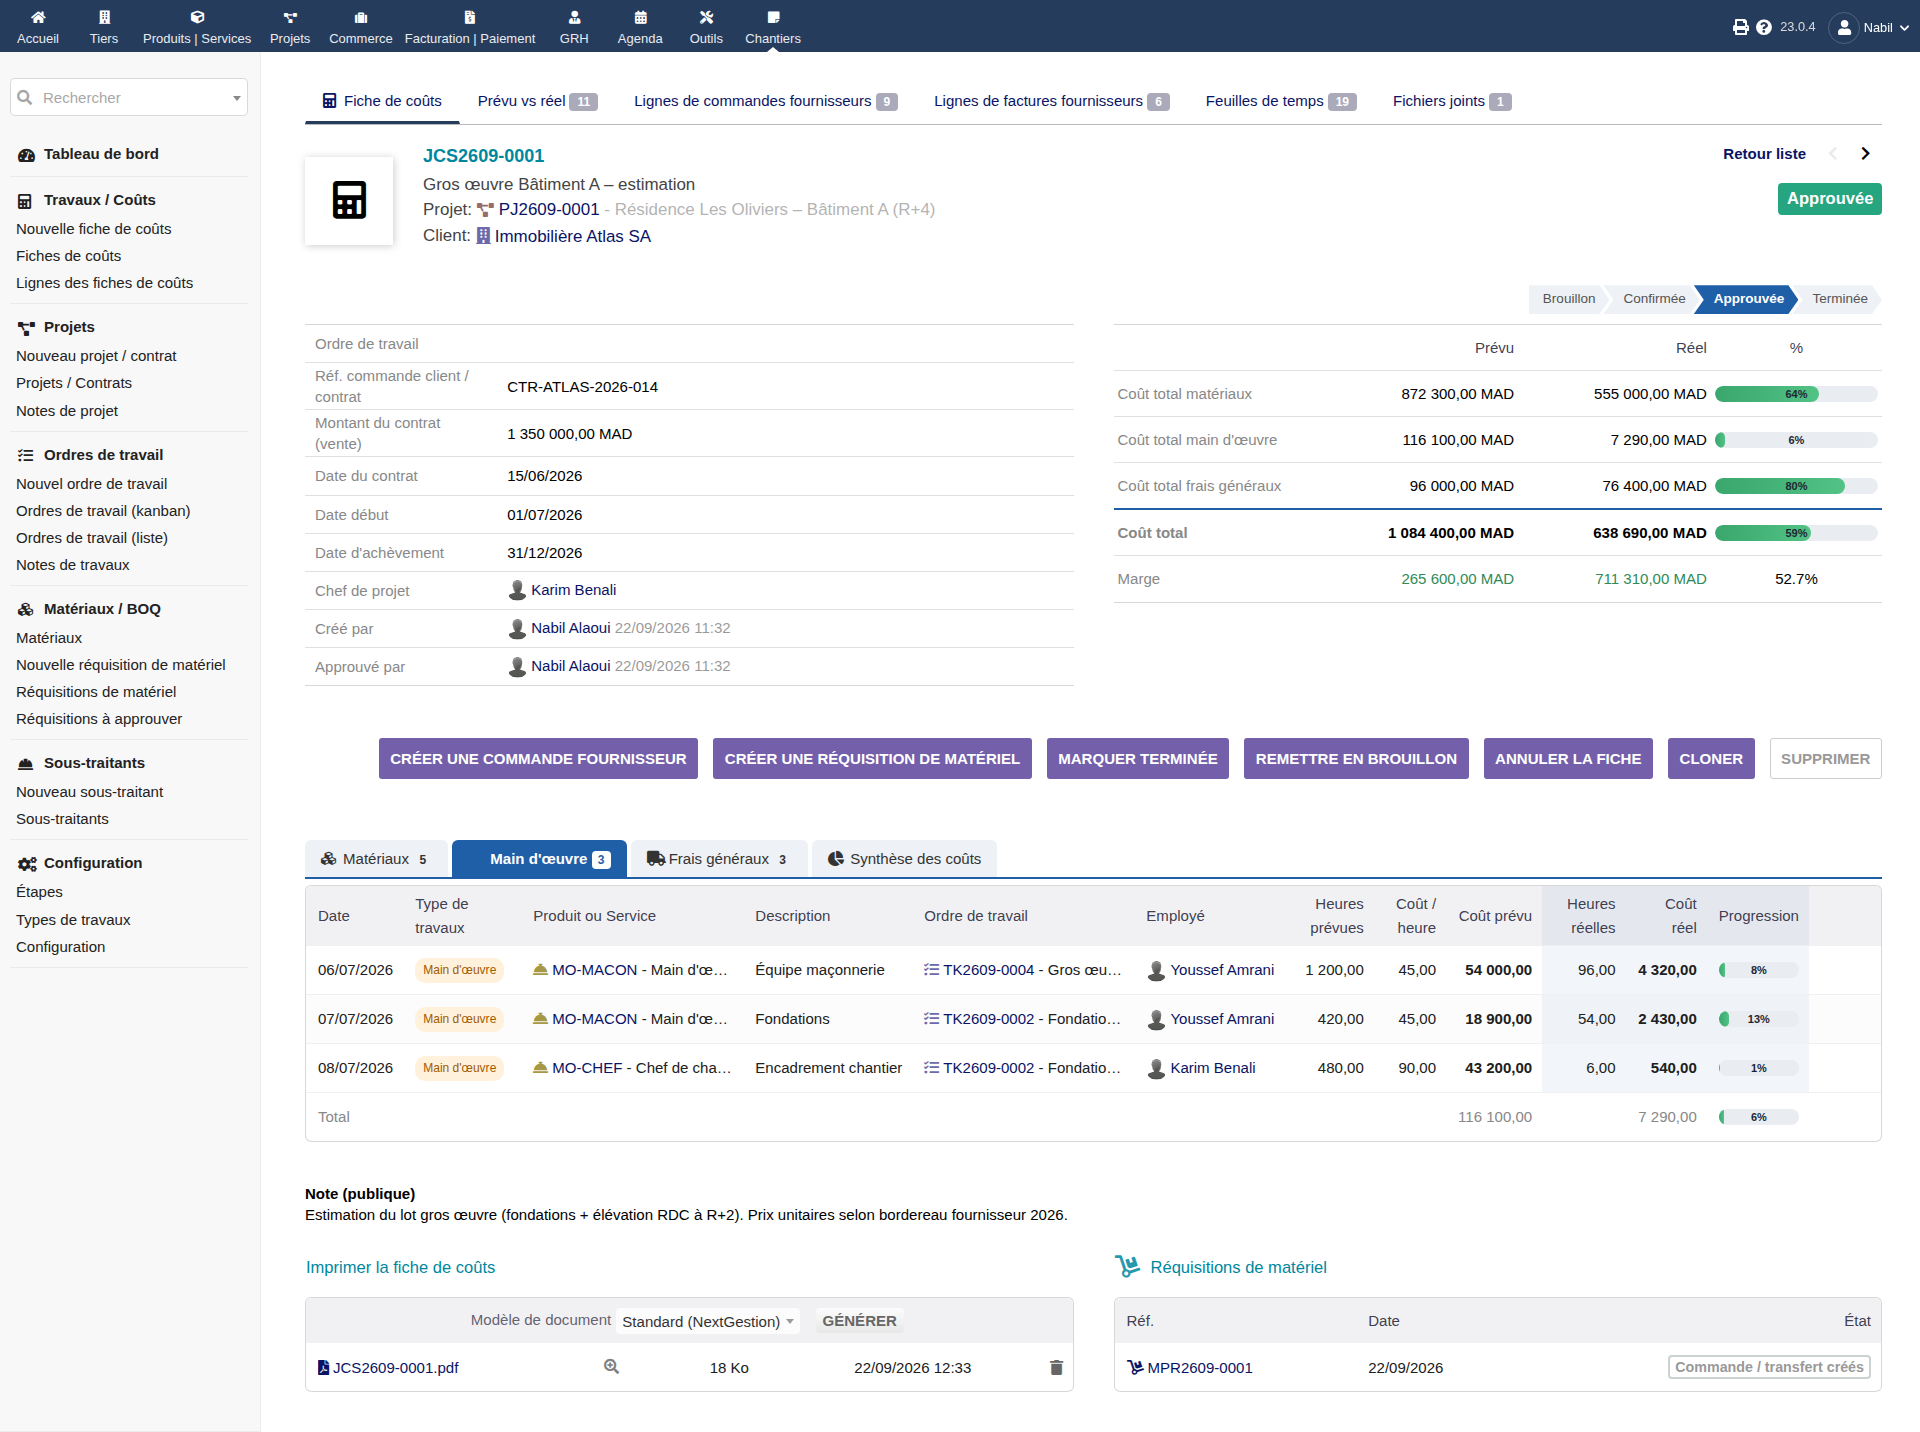Click the print icon in top bar
The width and height of the screenshot is (1920, 1432).
click(1740, 27)
